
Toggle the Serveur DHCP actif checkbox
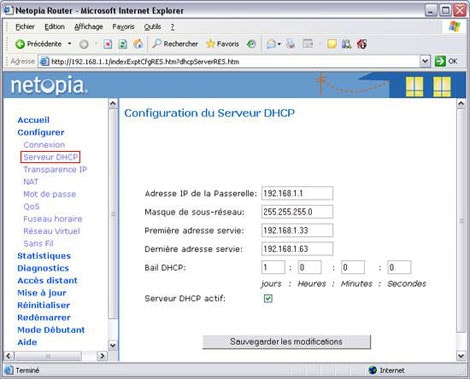(x=268, y=298)
